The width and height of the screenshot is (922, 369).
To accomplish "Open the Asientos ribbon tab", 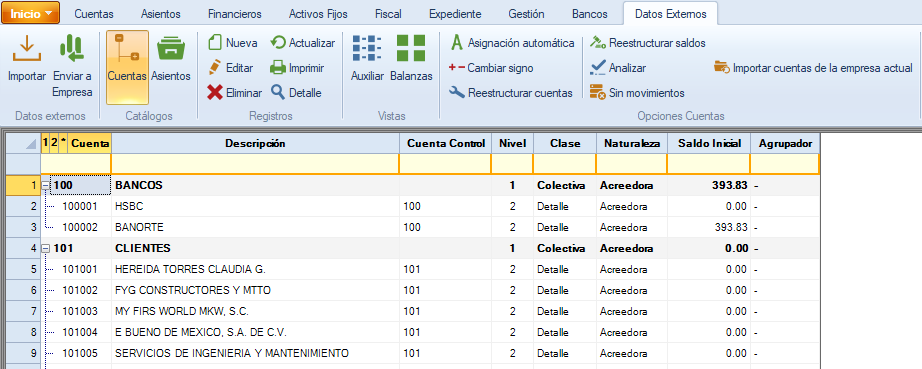I will (x=161, y=14).
